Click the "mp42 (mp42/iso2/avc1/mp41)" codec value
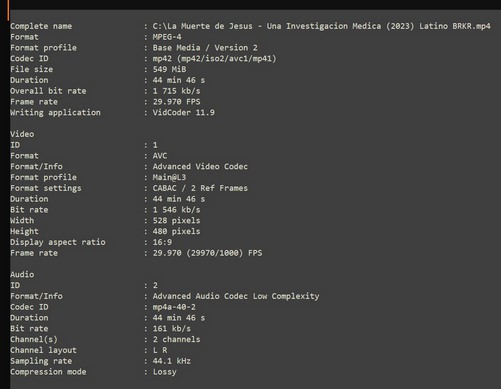 (x=214, y=59)
